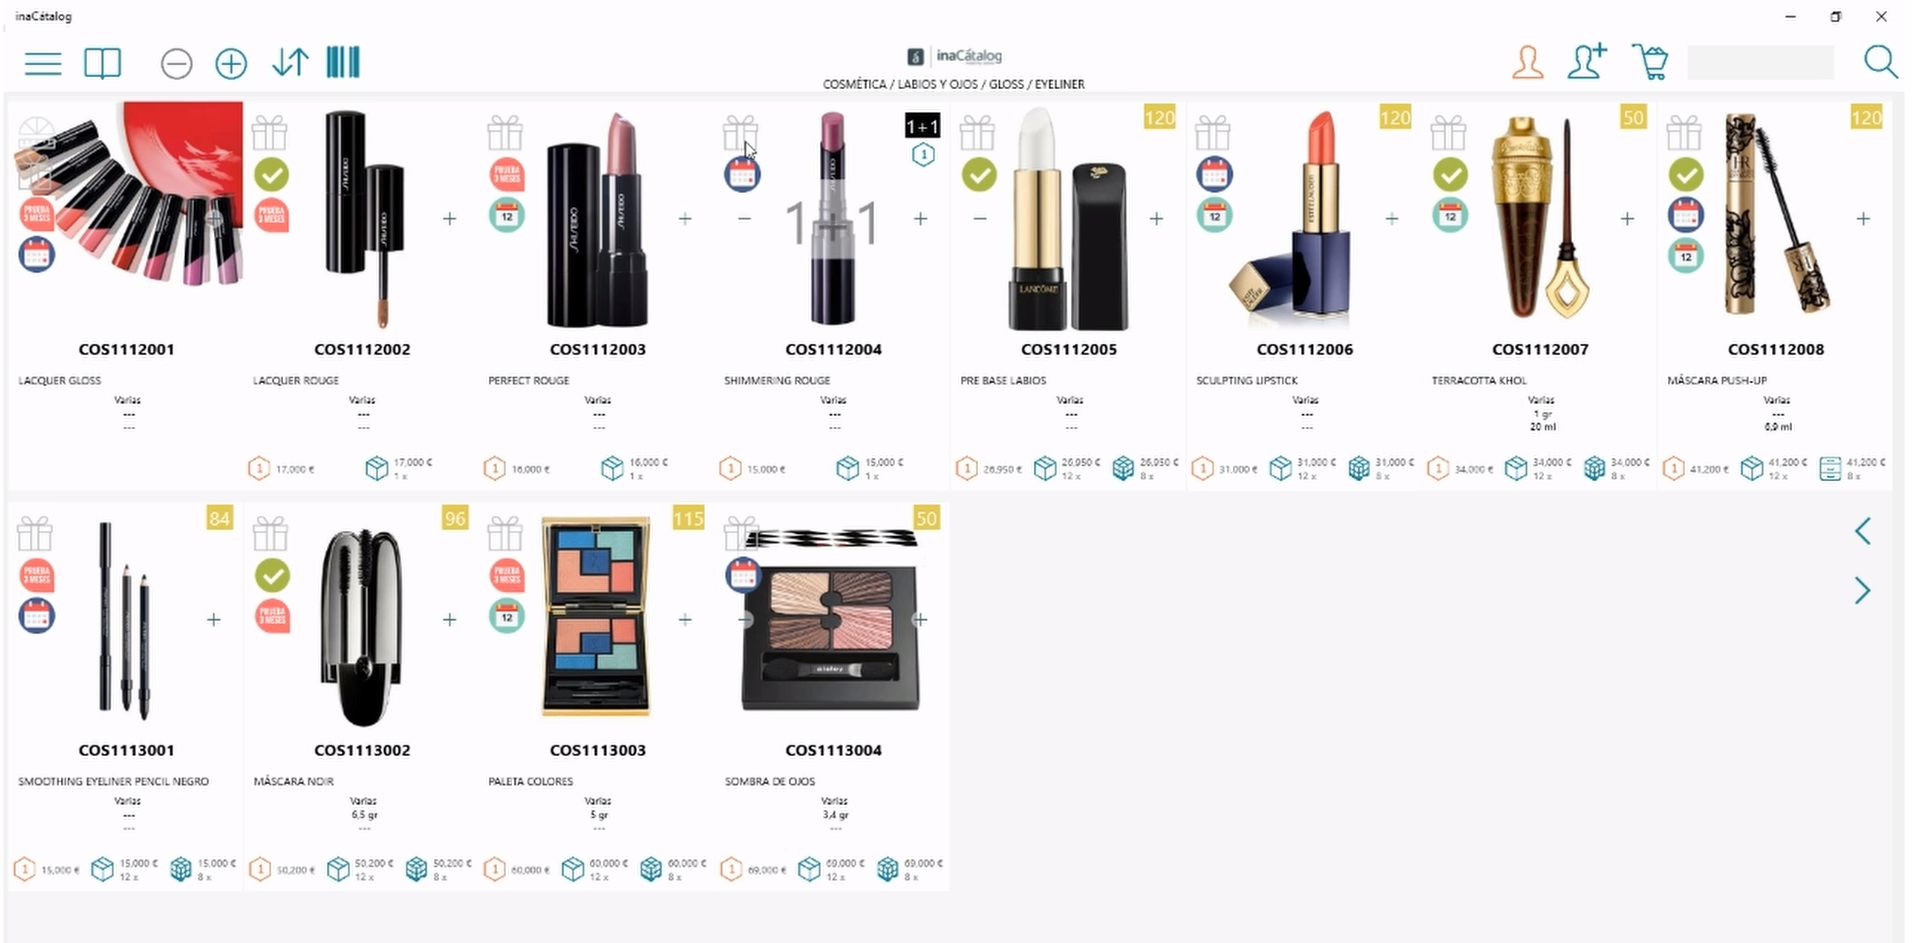
Task: Open the customer profile icon
Action: pos(1527,63)
